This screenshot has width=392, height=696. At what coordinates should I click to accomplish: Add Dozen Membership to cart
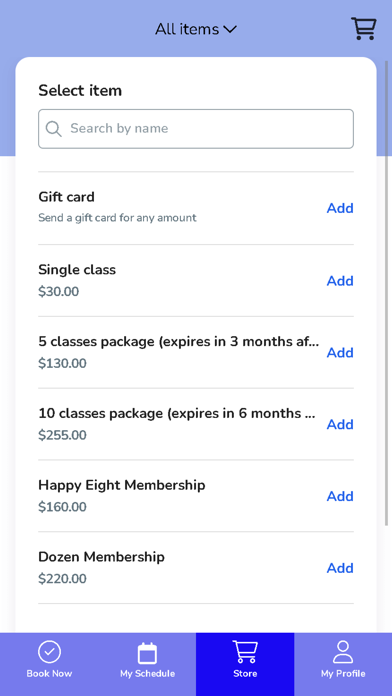point(340,568)
